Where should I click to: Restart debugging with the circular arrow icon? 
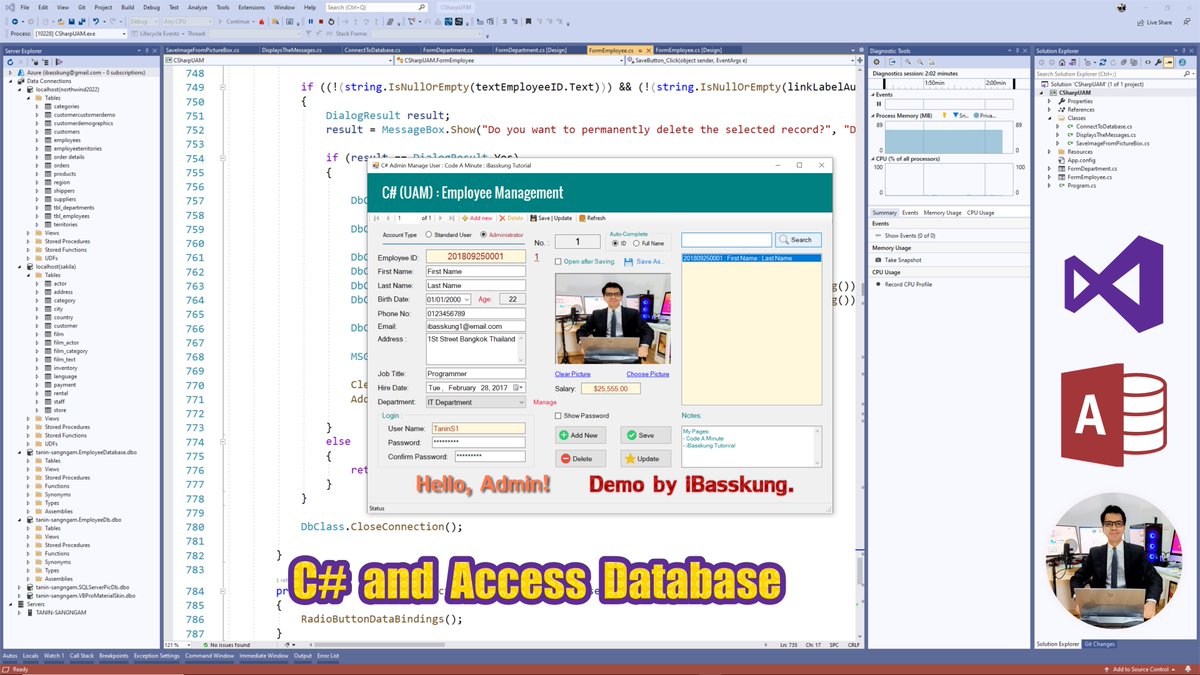point(331,22)
